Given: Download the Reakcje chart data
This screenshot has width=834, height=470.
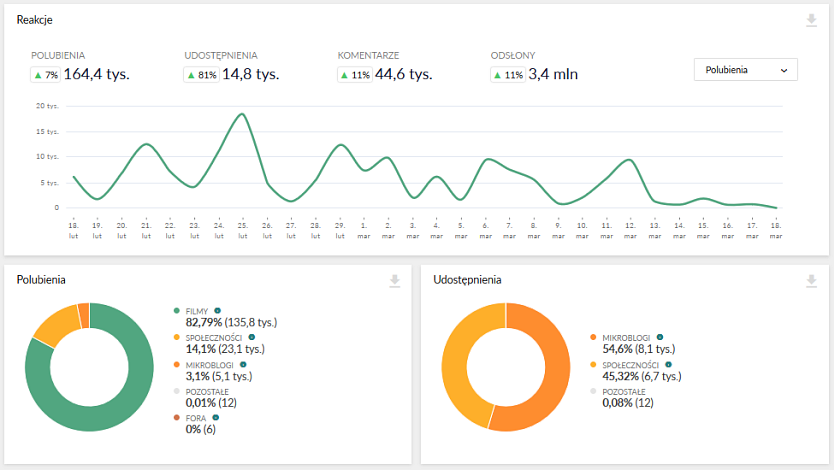Looking at the screenshot, I should click(x=811, y=21).
